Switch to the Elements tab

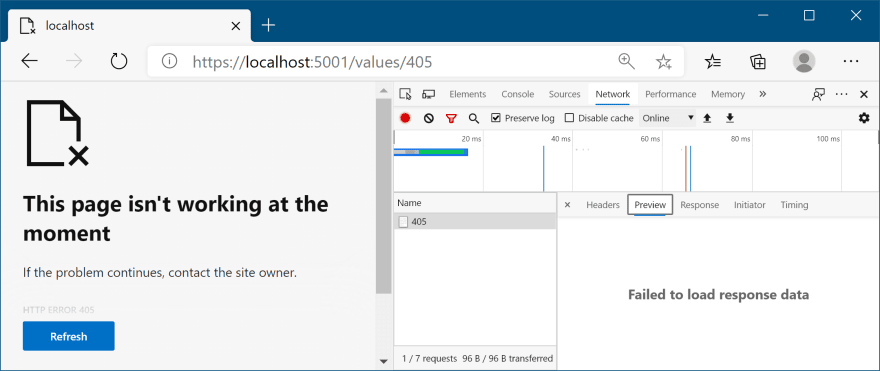[468, 94]
